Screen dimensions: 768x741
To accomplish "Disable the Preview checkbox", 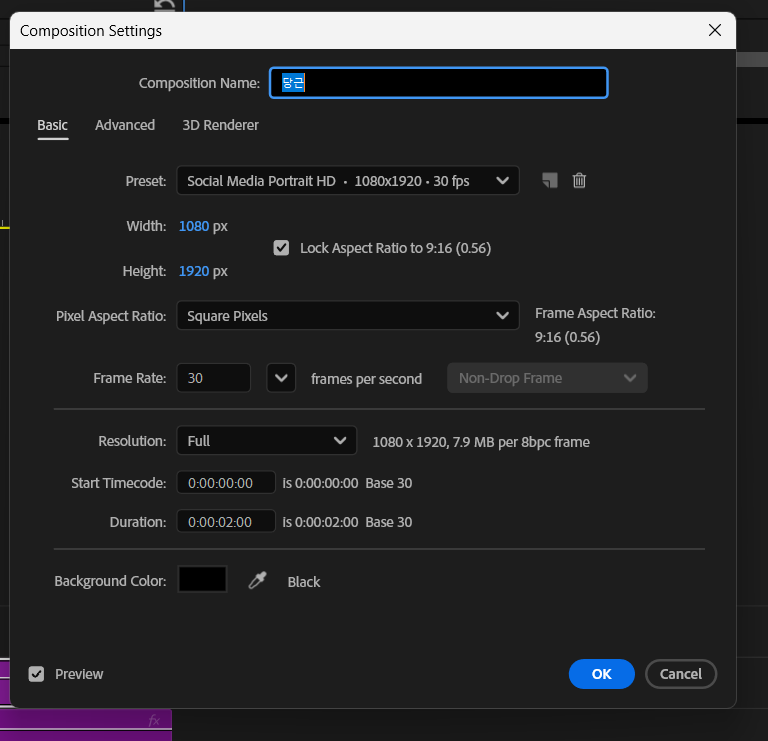I will tap(37, 674).
